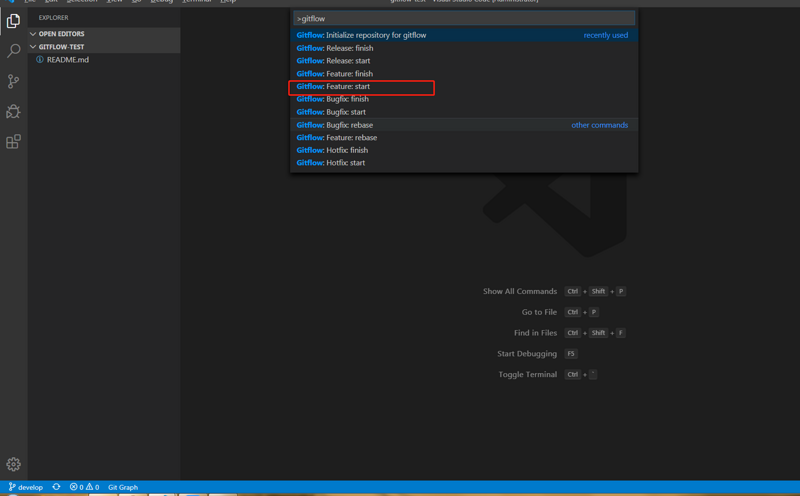Open the Extensions view icon
The height and width of the screenshot is (496, 800).
13,141
